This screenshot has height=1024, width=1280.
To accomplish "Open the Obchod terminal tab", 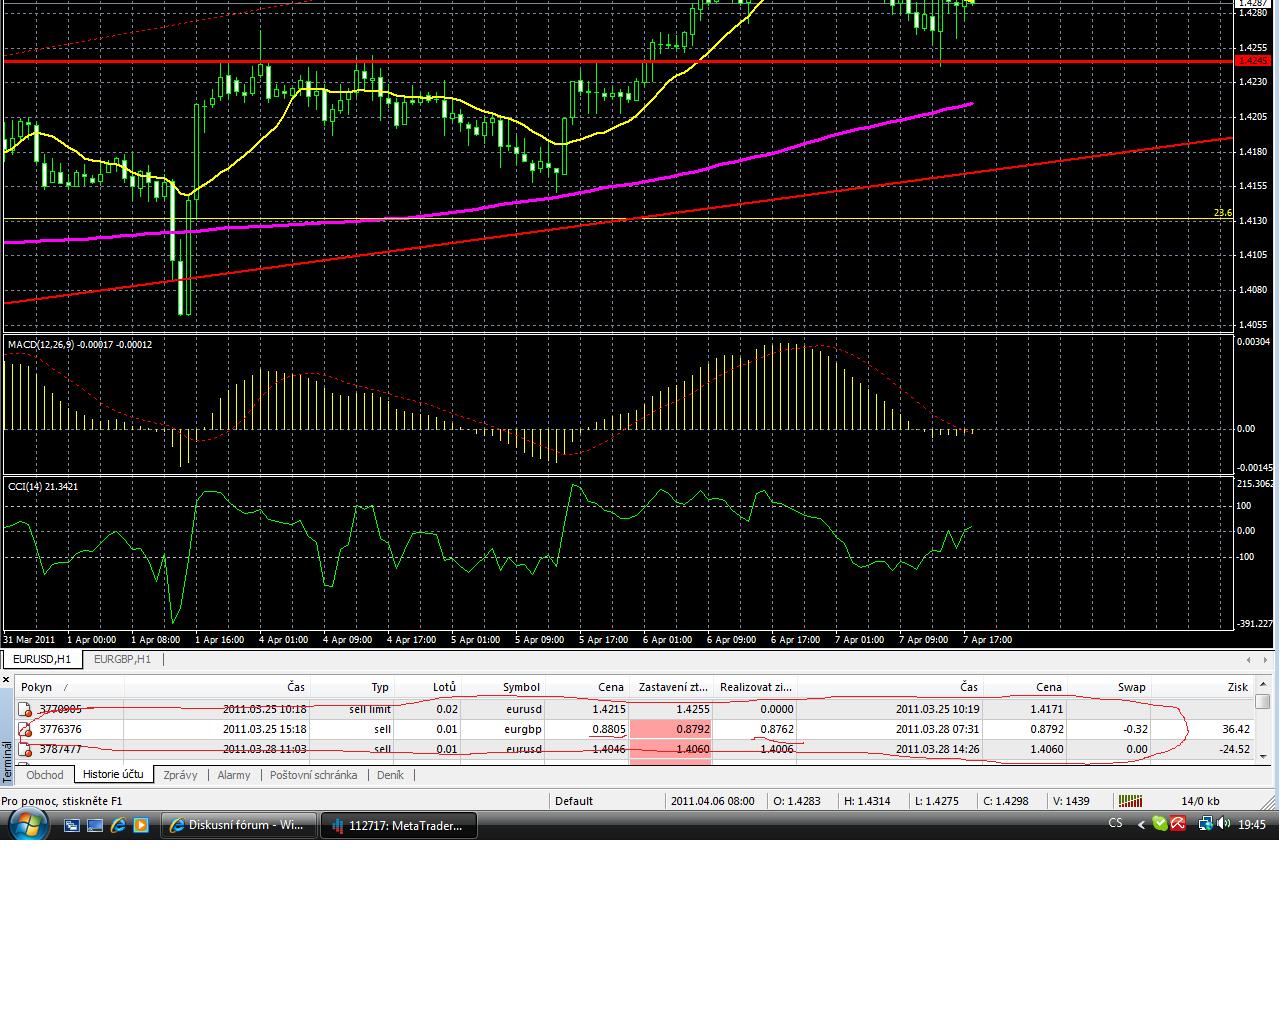I will [45, 775].
